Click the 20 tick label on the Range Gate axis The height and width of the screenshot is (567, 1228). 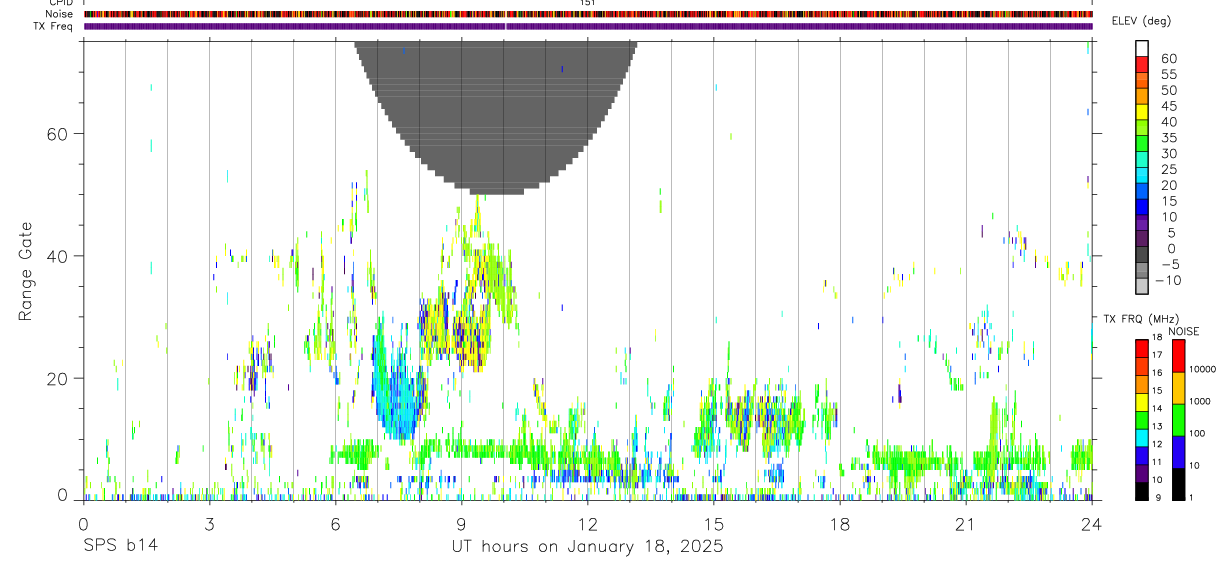(x=58, y=379)
